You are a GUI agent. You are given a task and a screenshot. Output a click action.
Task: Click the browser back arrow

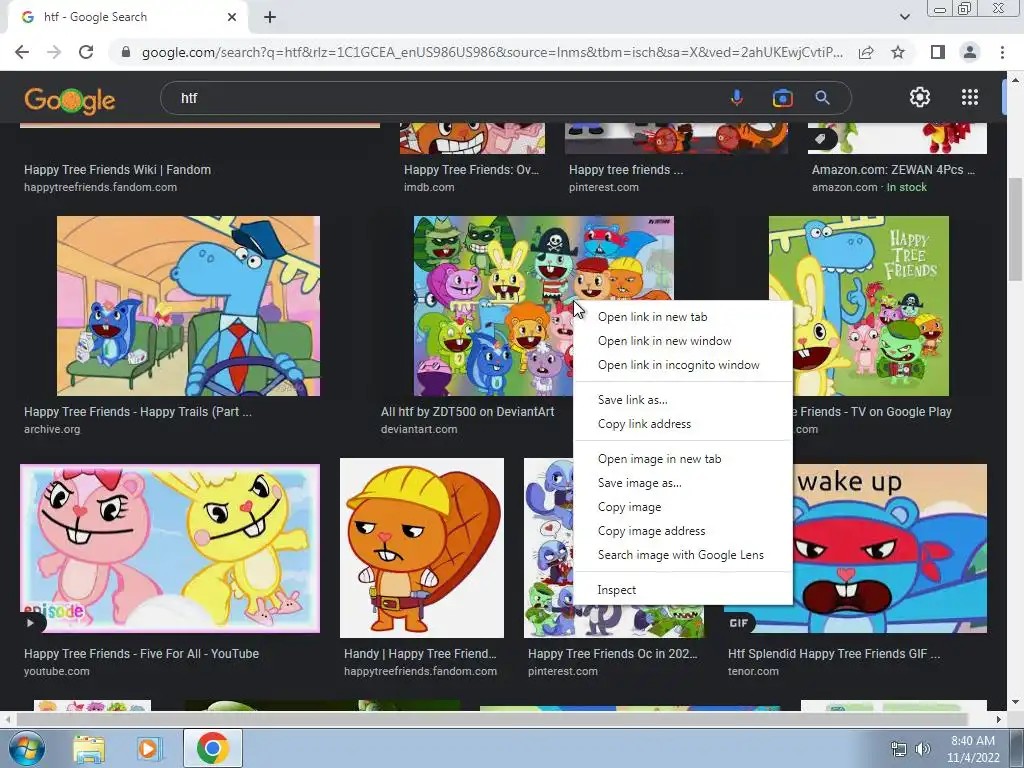22,52
